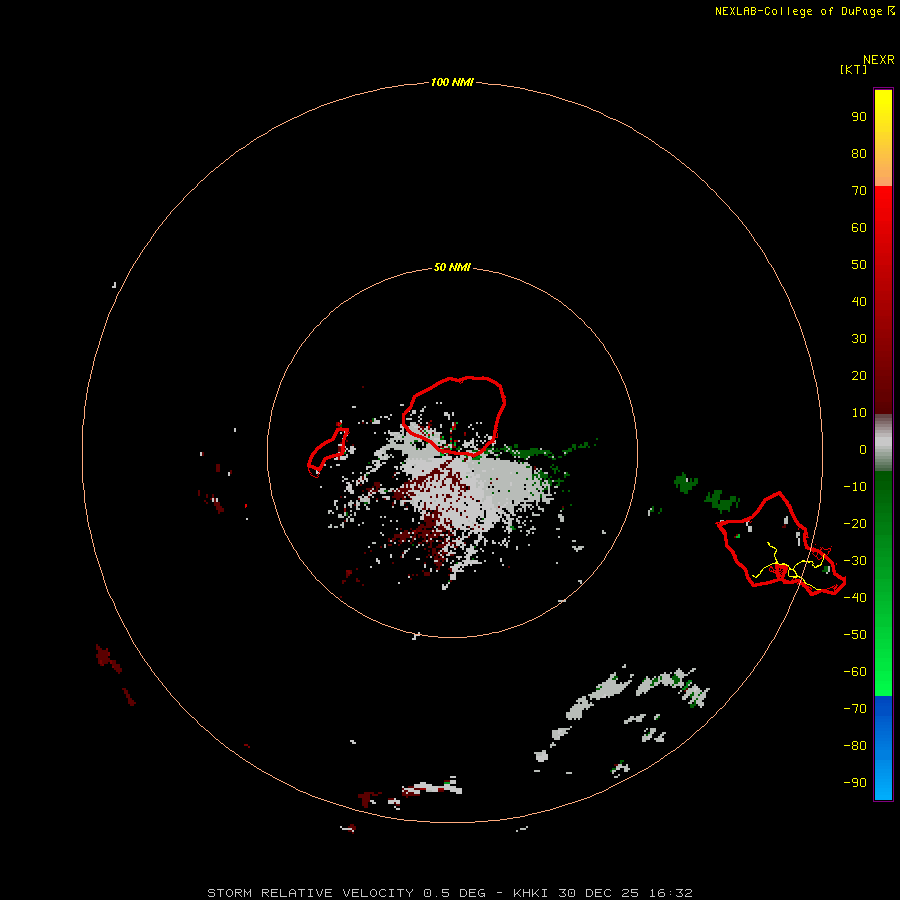Pick the bright green band near -60
This screenshot has height=900, width=900.
(x=883, y=672)
